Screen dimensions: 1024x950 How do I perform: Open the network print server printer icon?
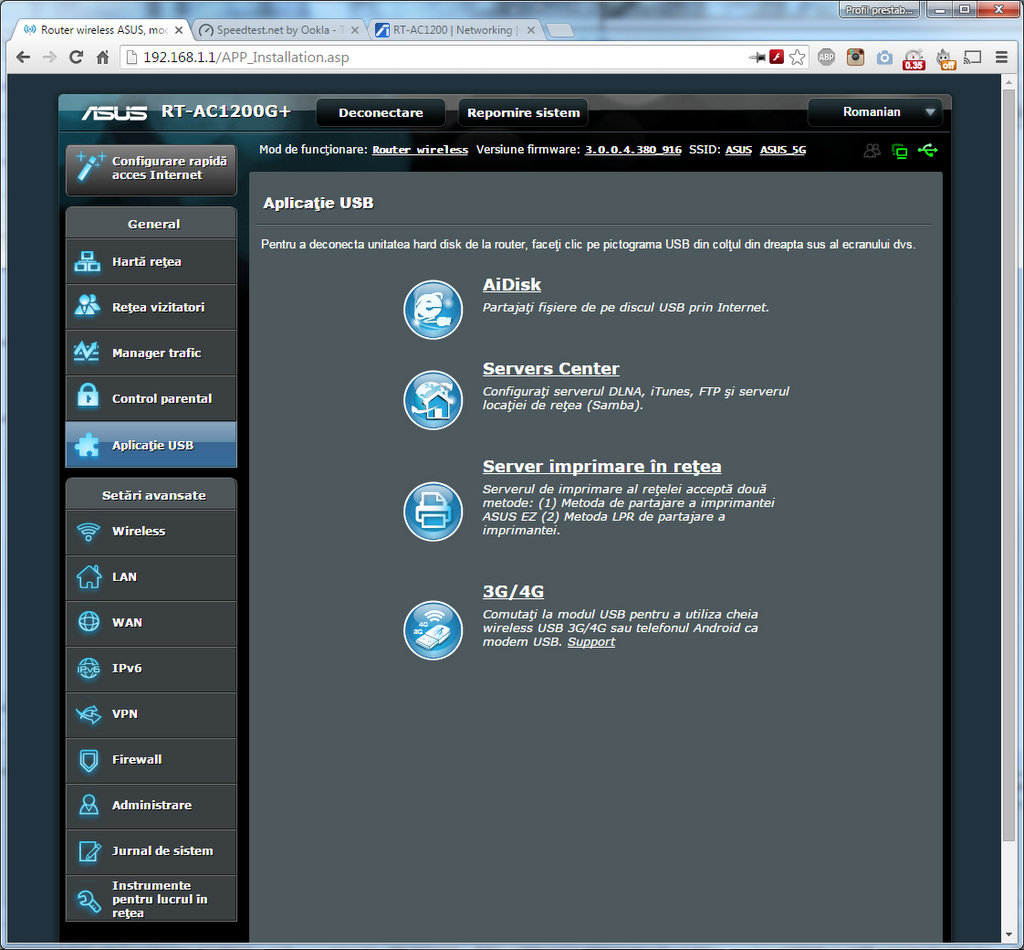pyautogui.click(x=433, y=511)
